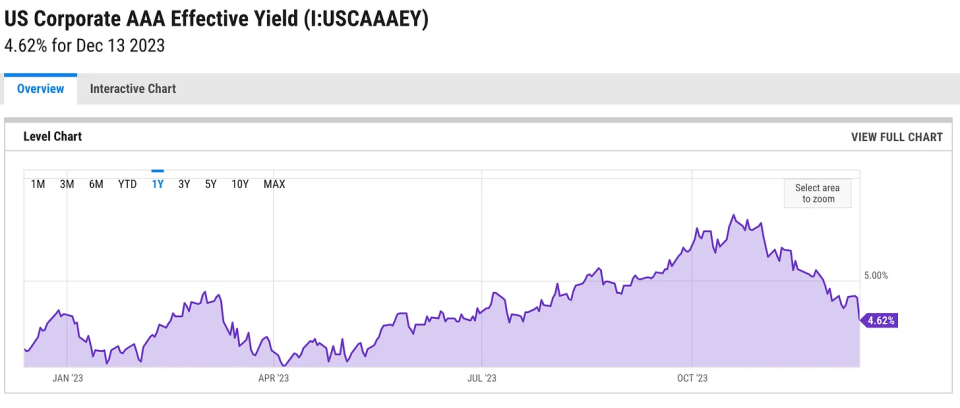Click the APR '23 axis label
This screenshot has height=408, width=960.
tap(274, 379)
